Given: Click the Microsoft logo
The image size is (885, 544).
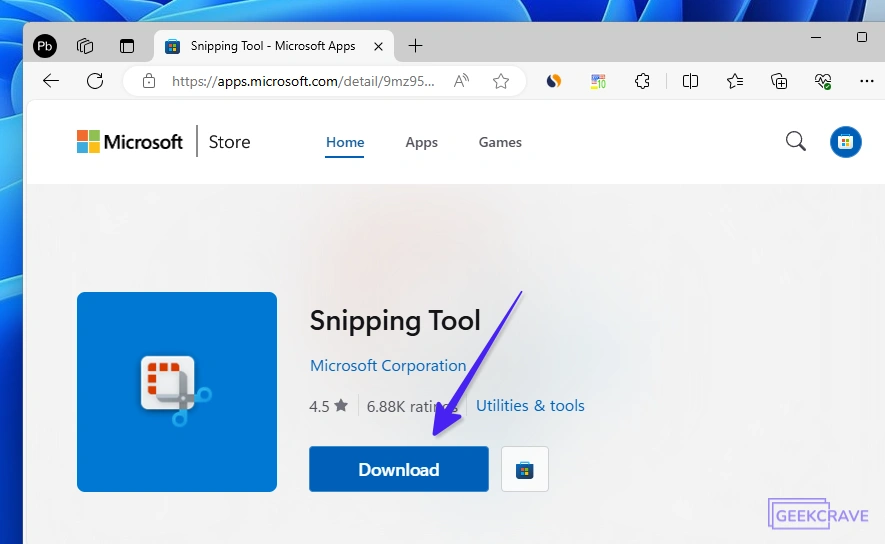Looking at the screenshot, I should (130, 142).
